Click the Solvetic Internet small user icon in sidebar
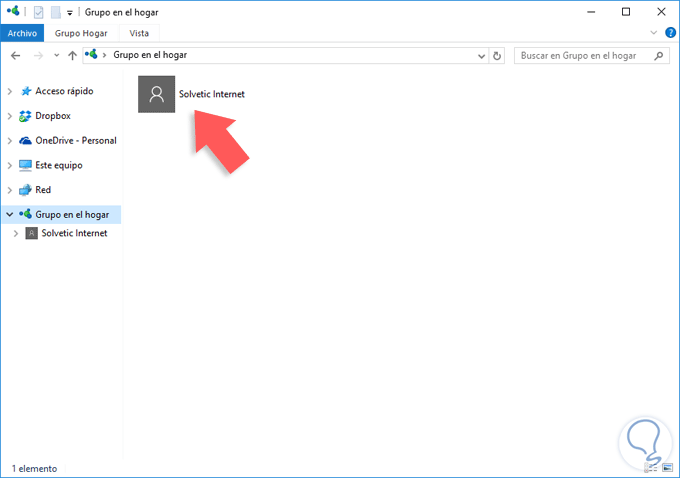680x478 pixels. (x=31, y=233)
